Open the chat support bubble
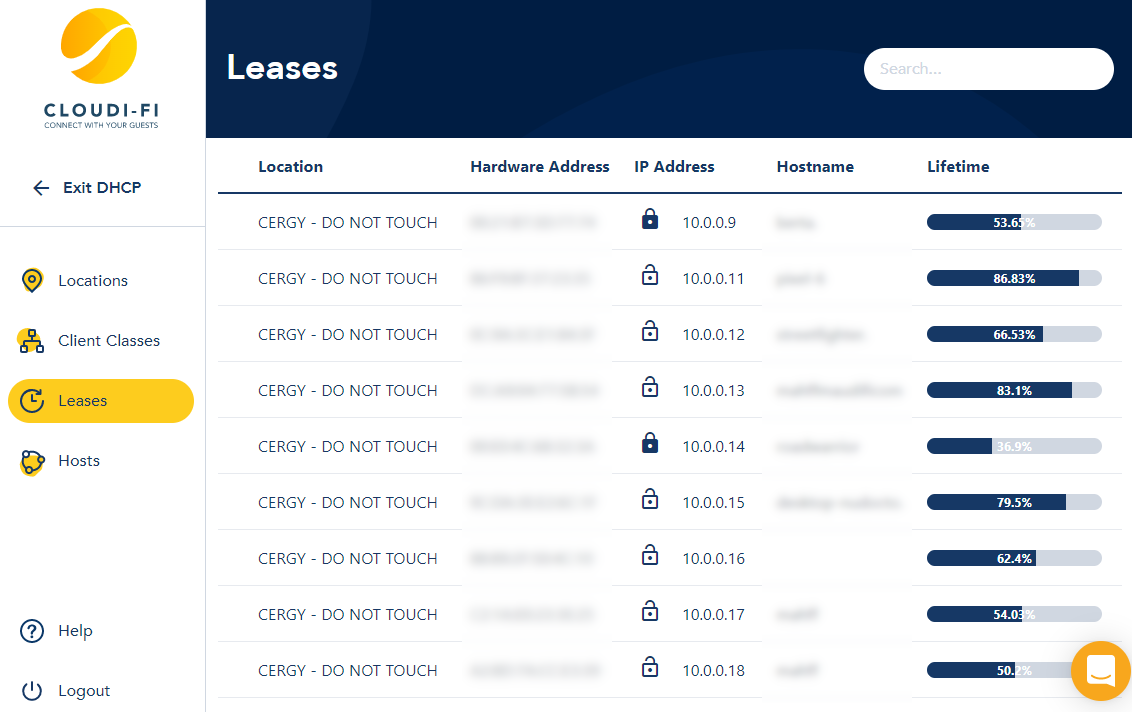1132x712 pixels. 1101,671
